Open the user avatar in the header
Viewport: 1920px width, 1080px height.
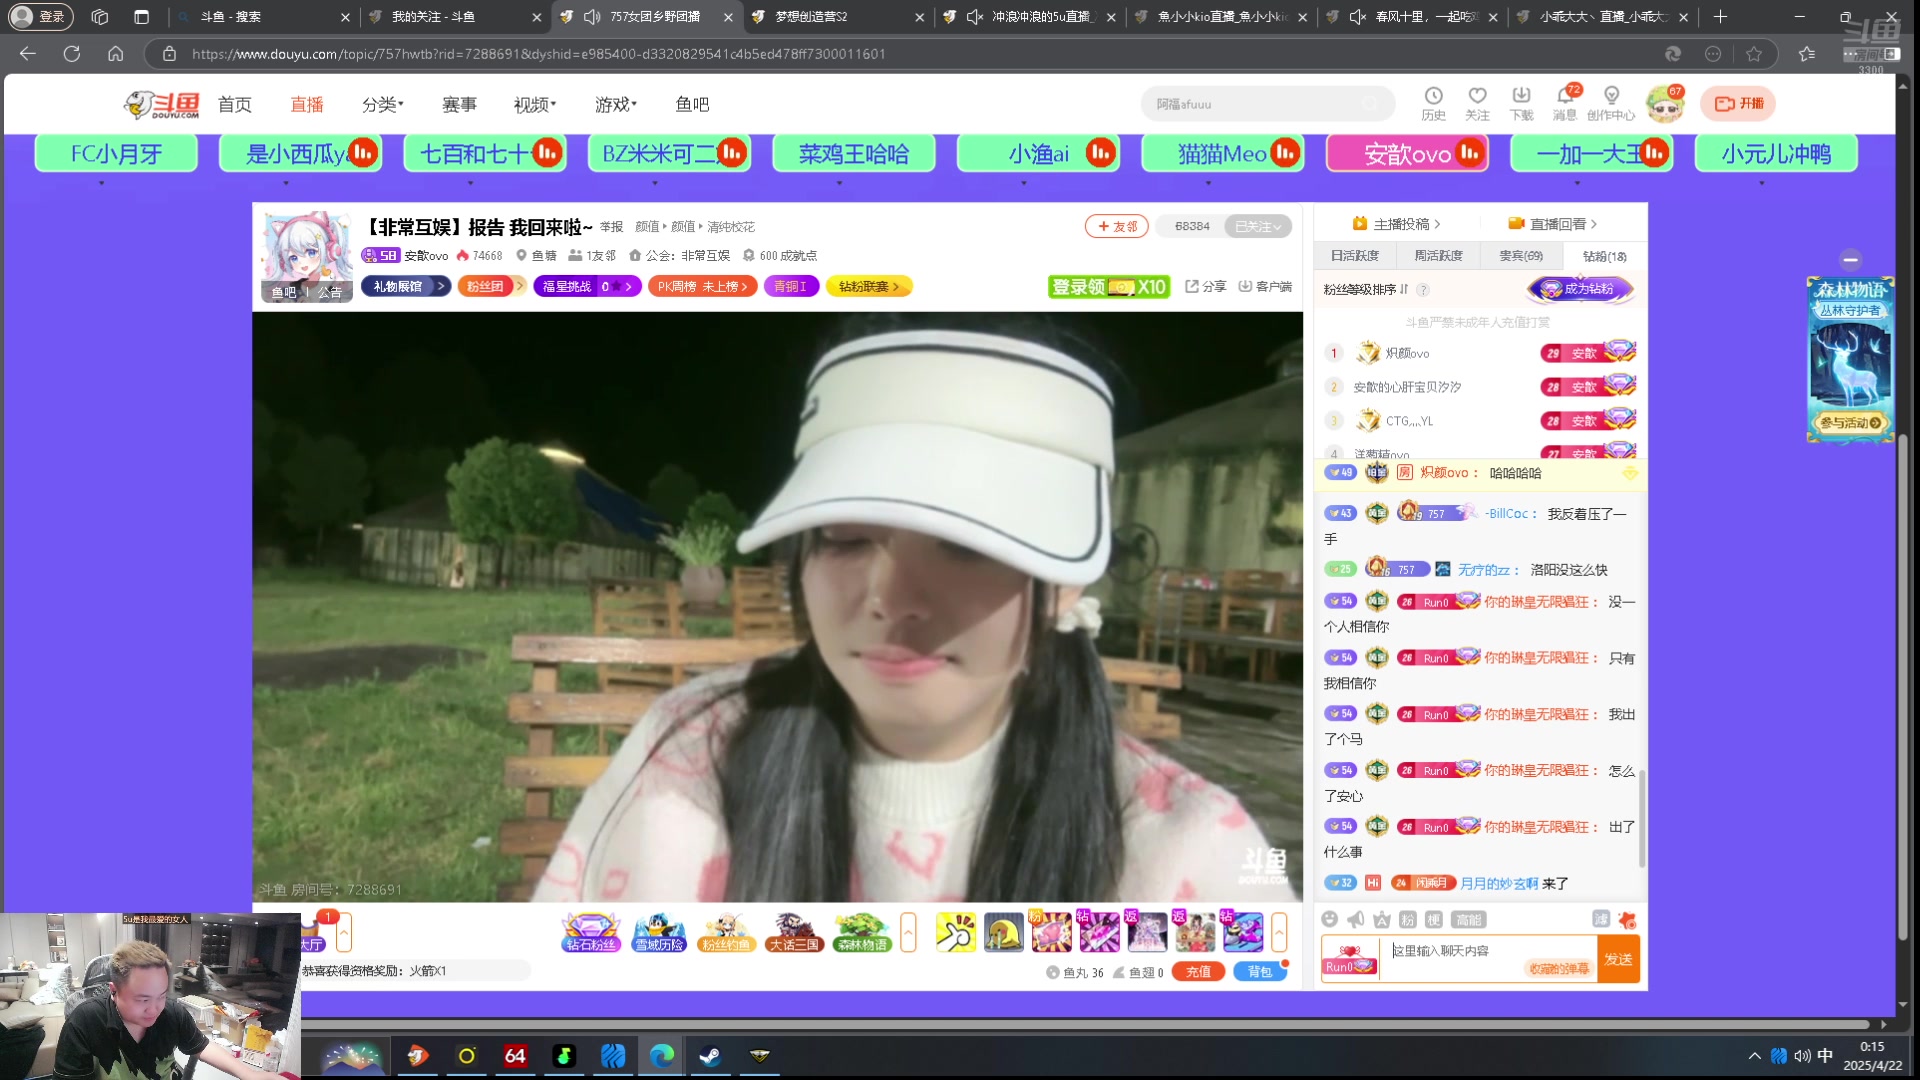(1665, 104)
